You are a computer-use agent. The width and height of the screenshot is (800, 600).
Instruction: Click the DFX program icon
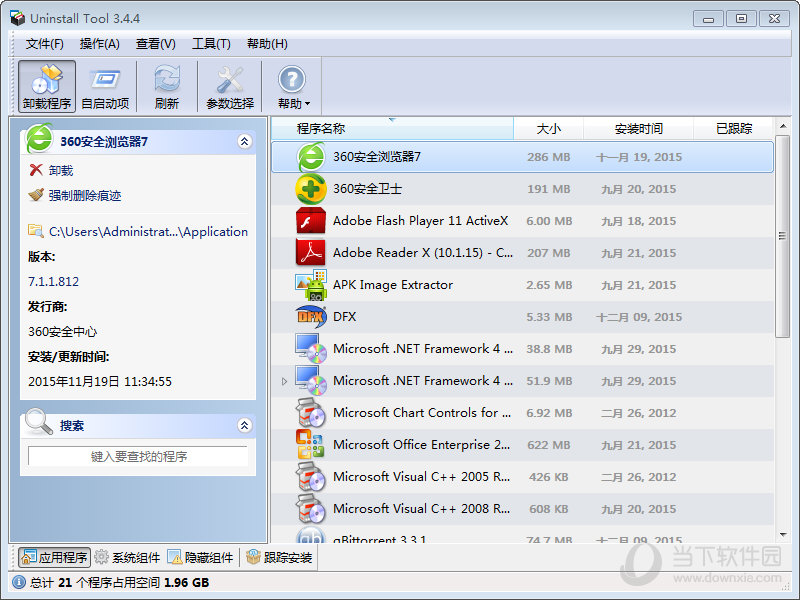[311, 317]
